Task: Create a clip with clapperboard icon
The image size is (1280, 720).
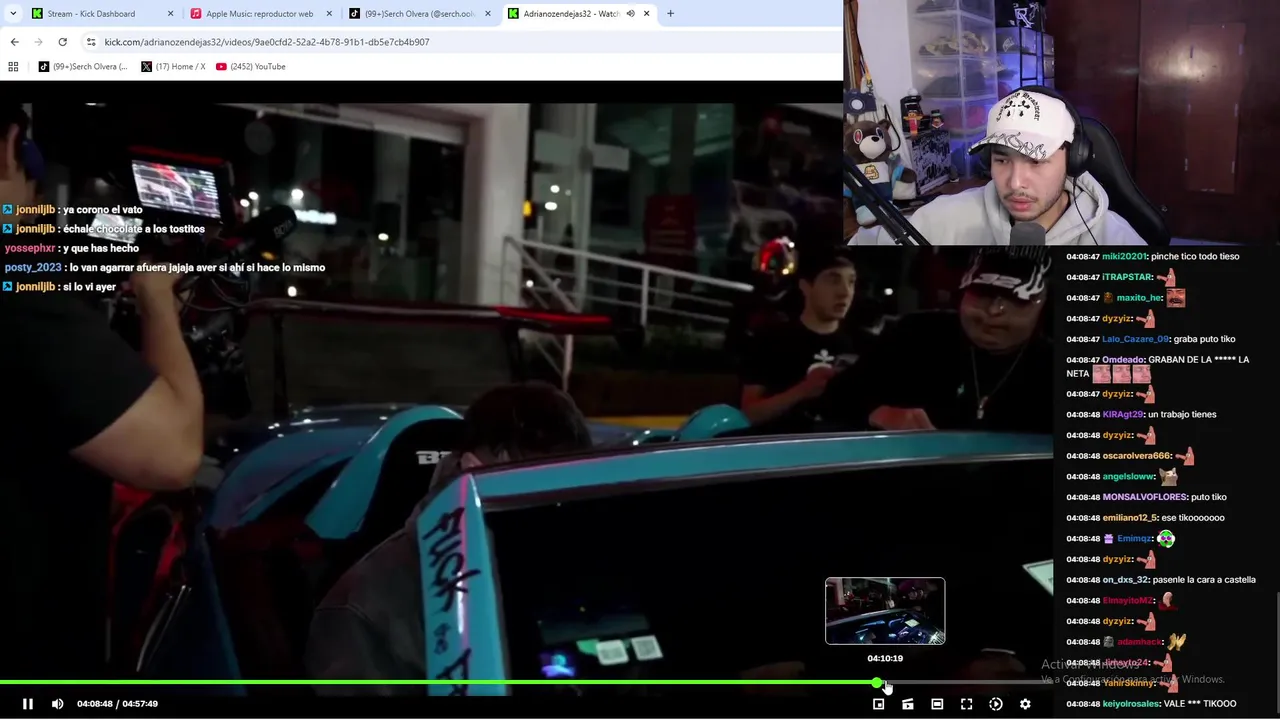Action: pyautogui.click(x=908, y=704)
